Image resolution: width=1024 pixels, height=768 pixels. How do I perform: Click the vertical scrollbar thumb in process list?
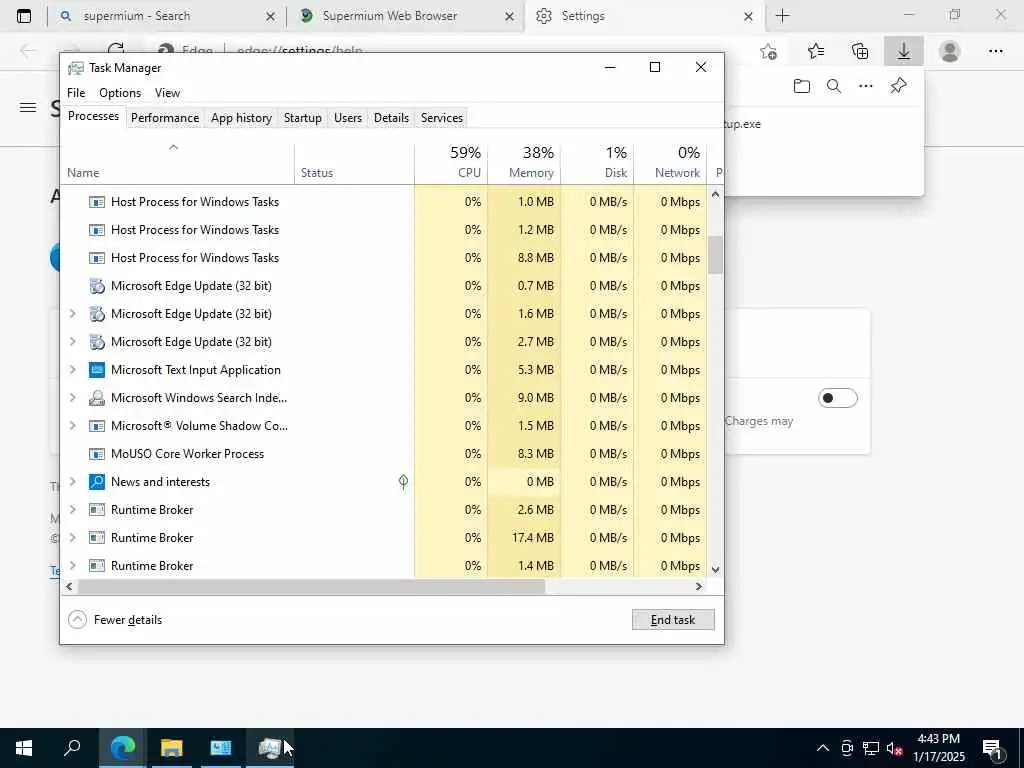pos(715,255)
